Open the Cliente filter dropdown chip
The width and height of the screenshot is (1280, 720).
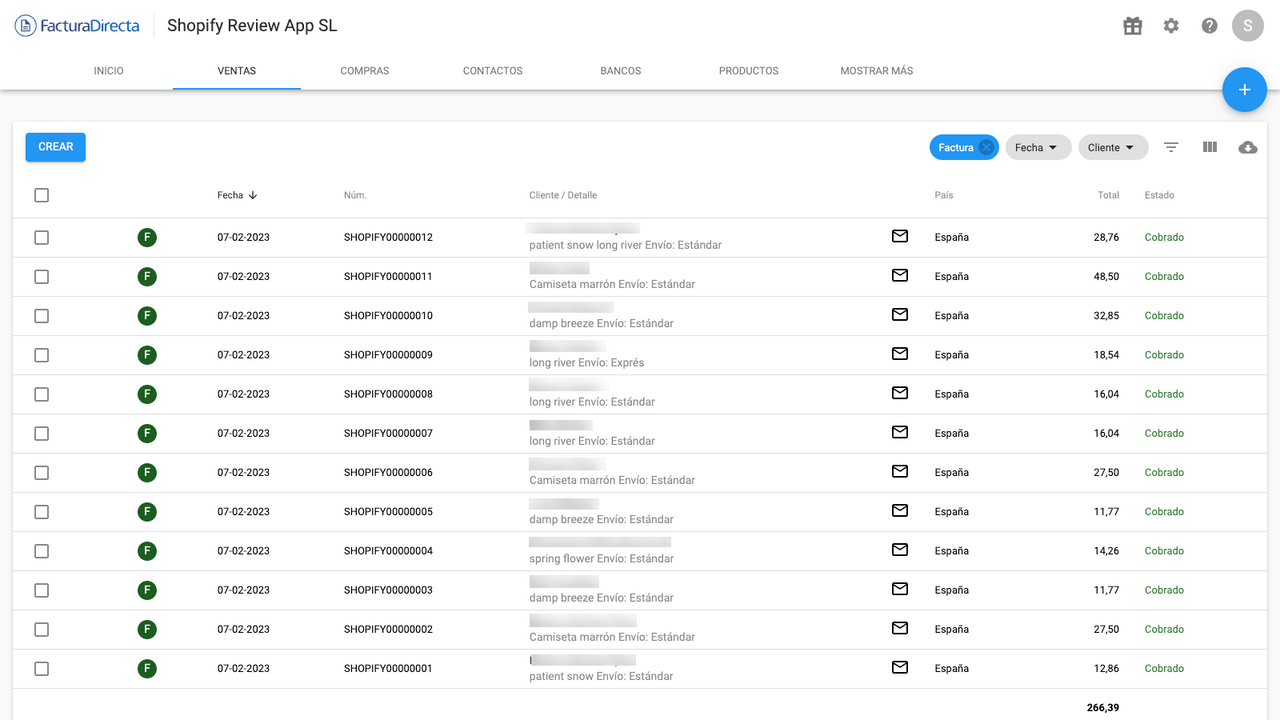tap(1113, 148)
